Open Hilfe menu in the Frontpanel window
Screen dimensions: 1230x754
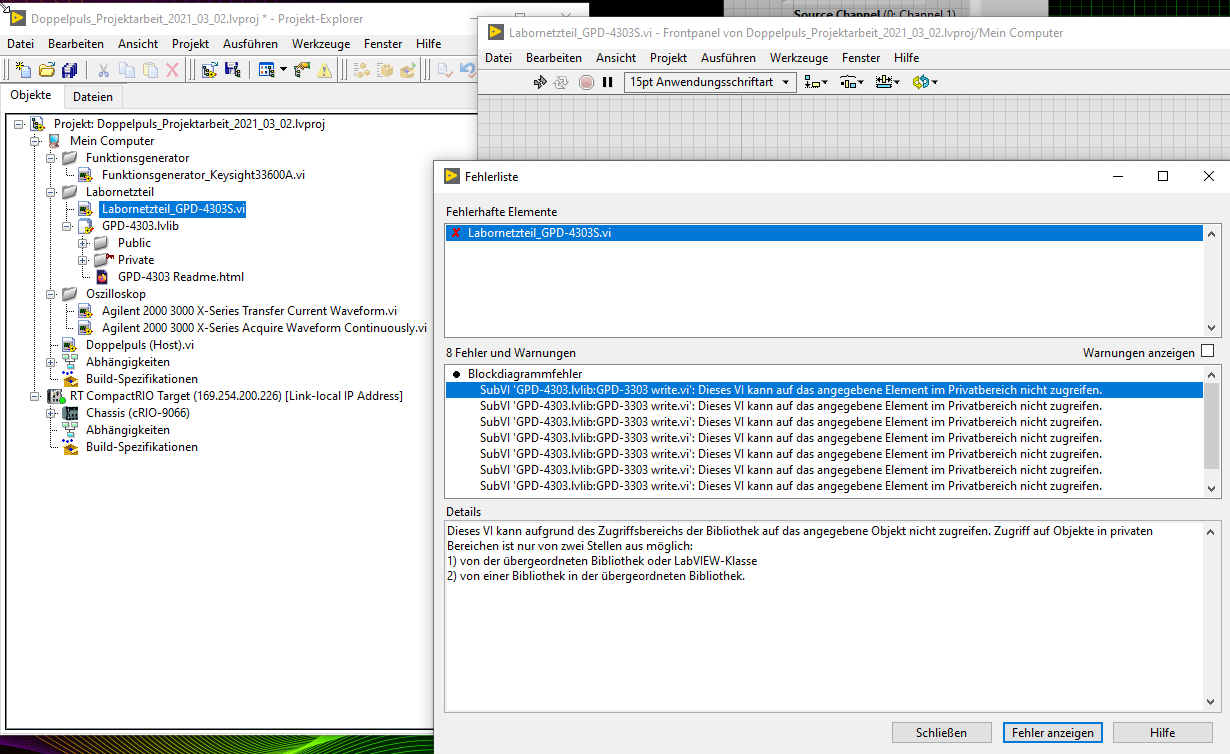tap(907, 58)
